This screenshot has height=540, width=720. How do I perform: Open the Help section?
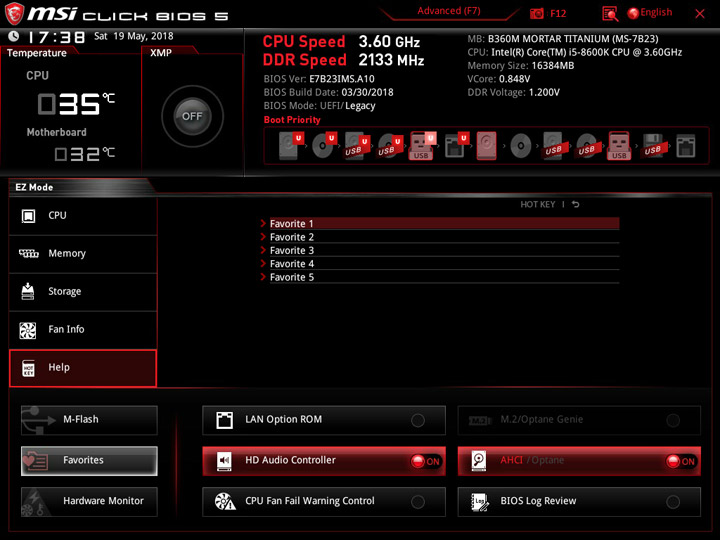83,368
